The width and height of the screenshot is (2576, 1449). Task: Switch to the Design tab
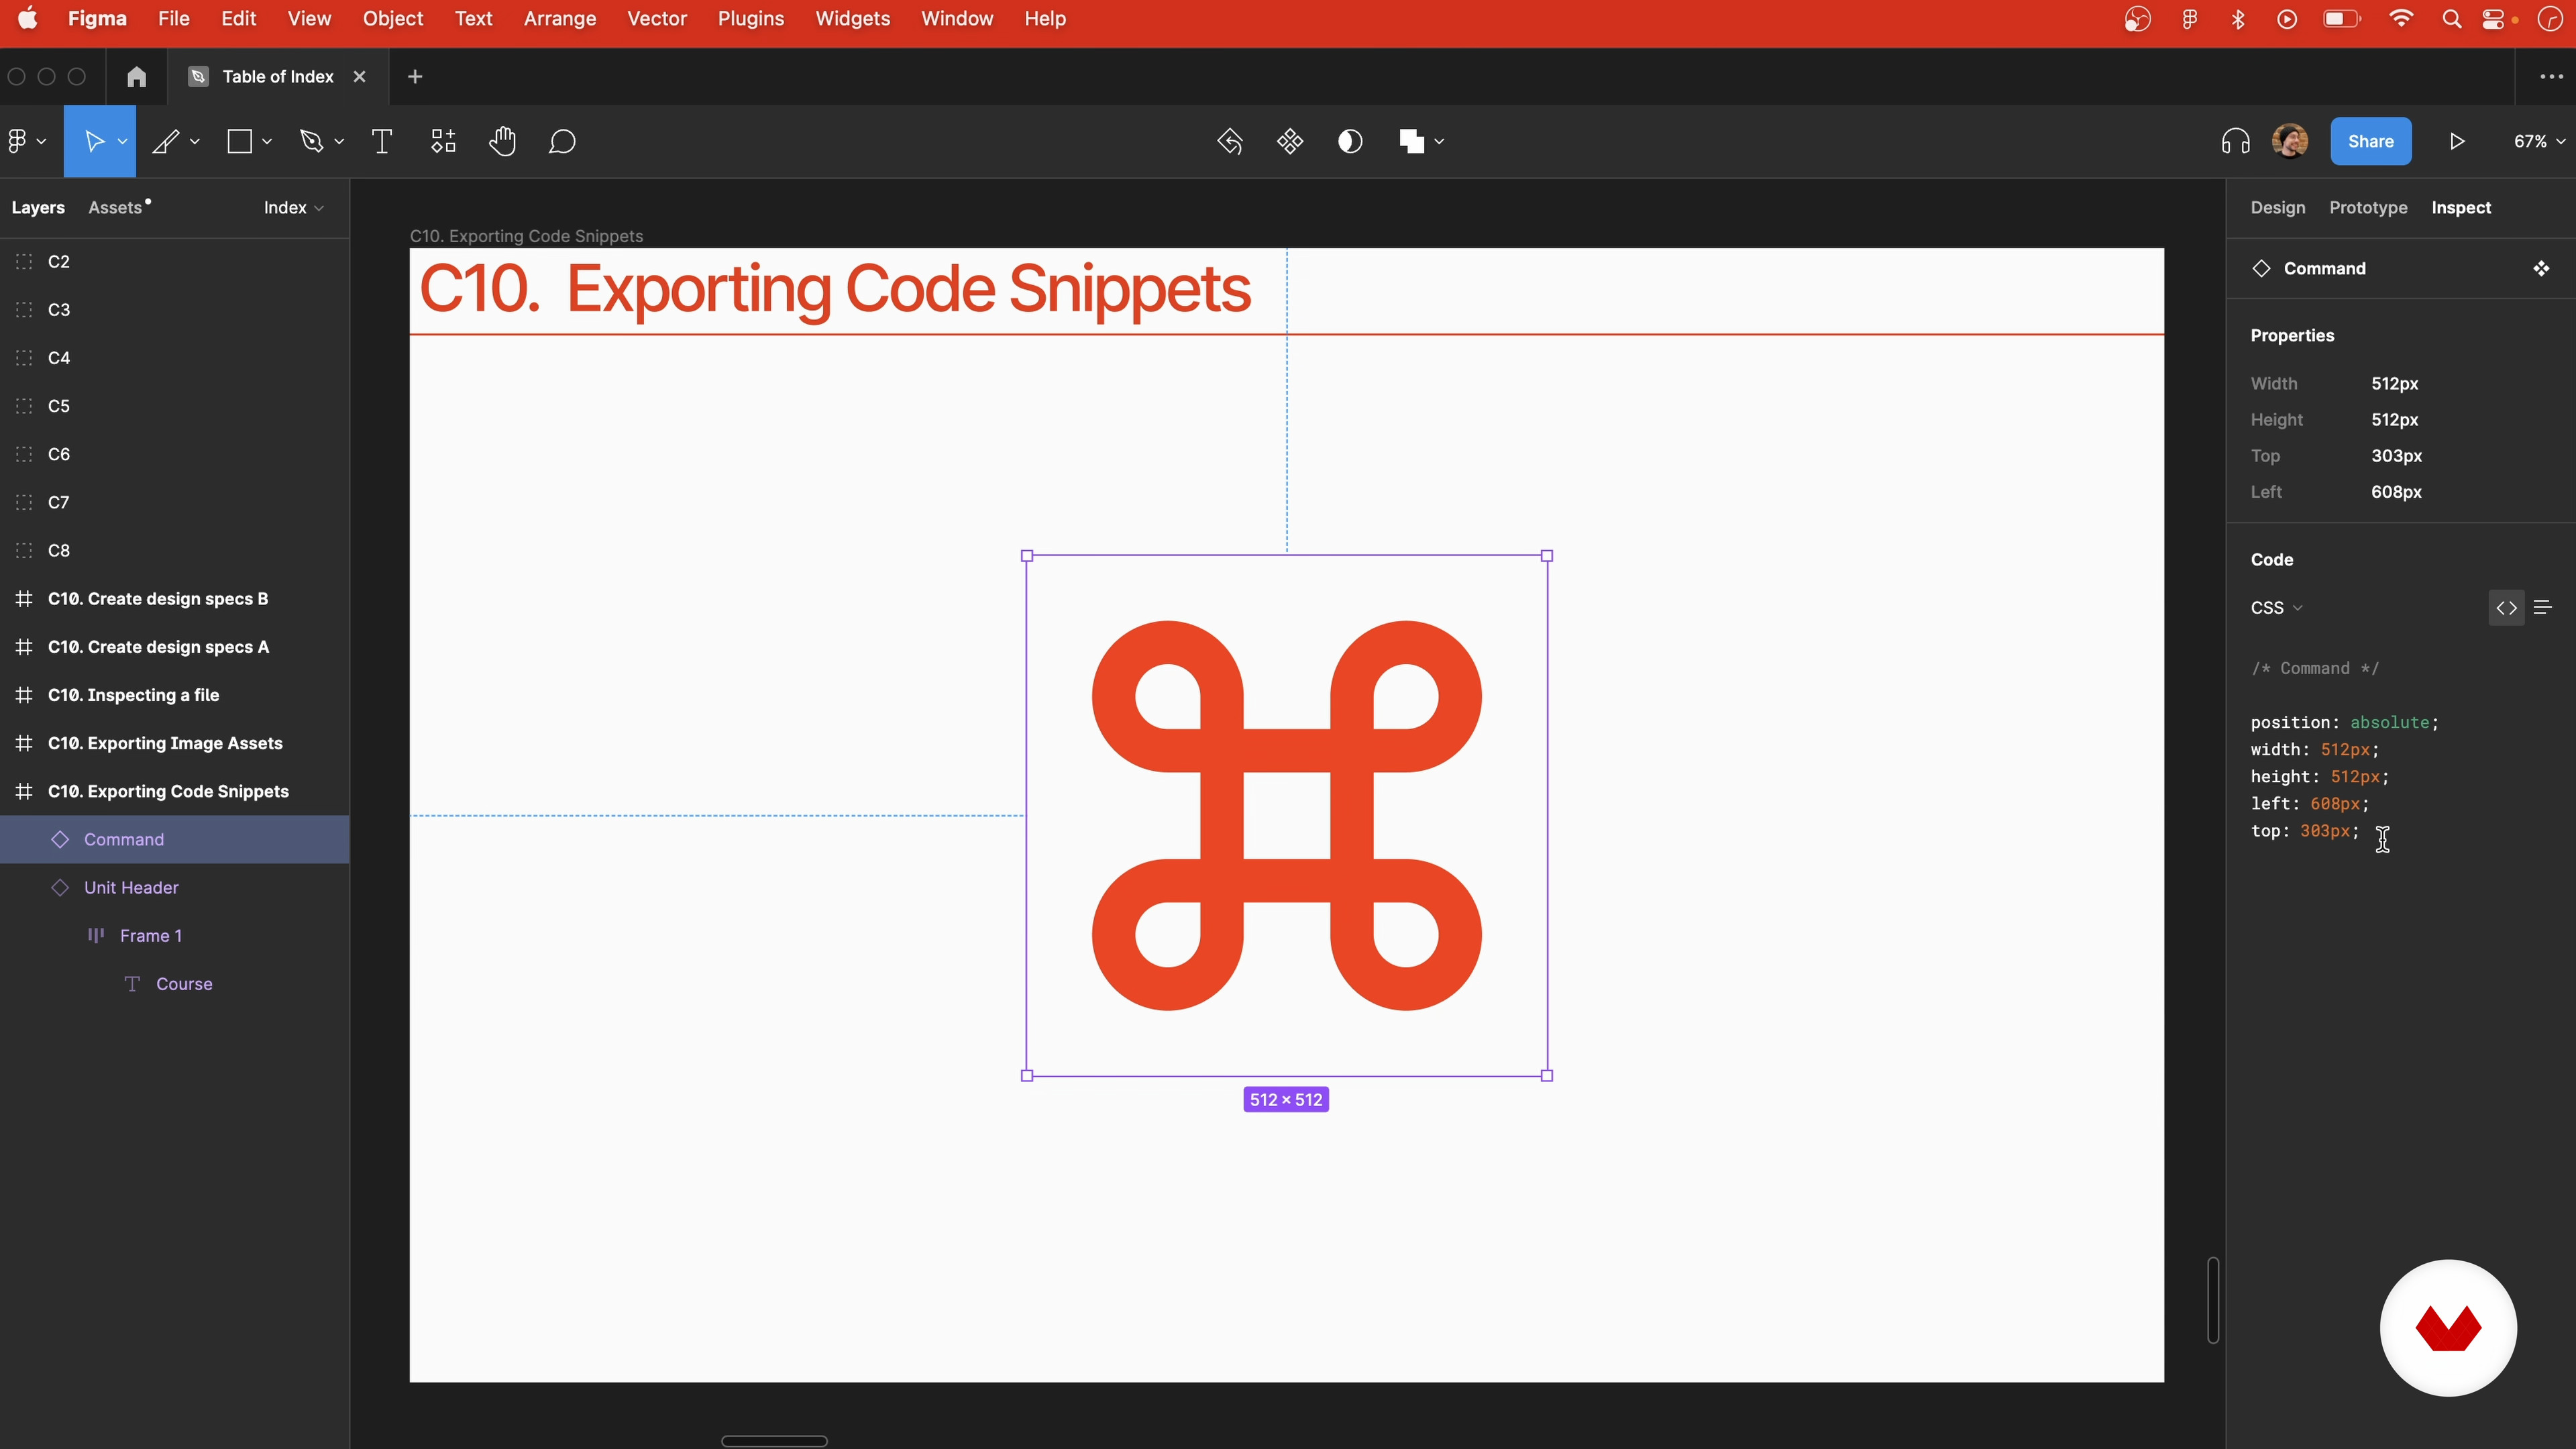tap(2278, 207)
